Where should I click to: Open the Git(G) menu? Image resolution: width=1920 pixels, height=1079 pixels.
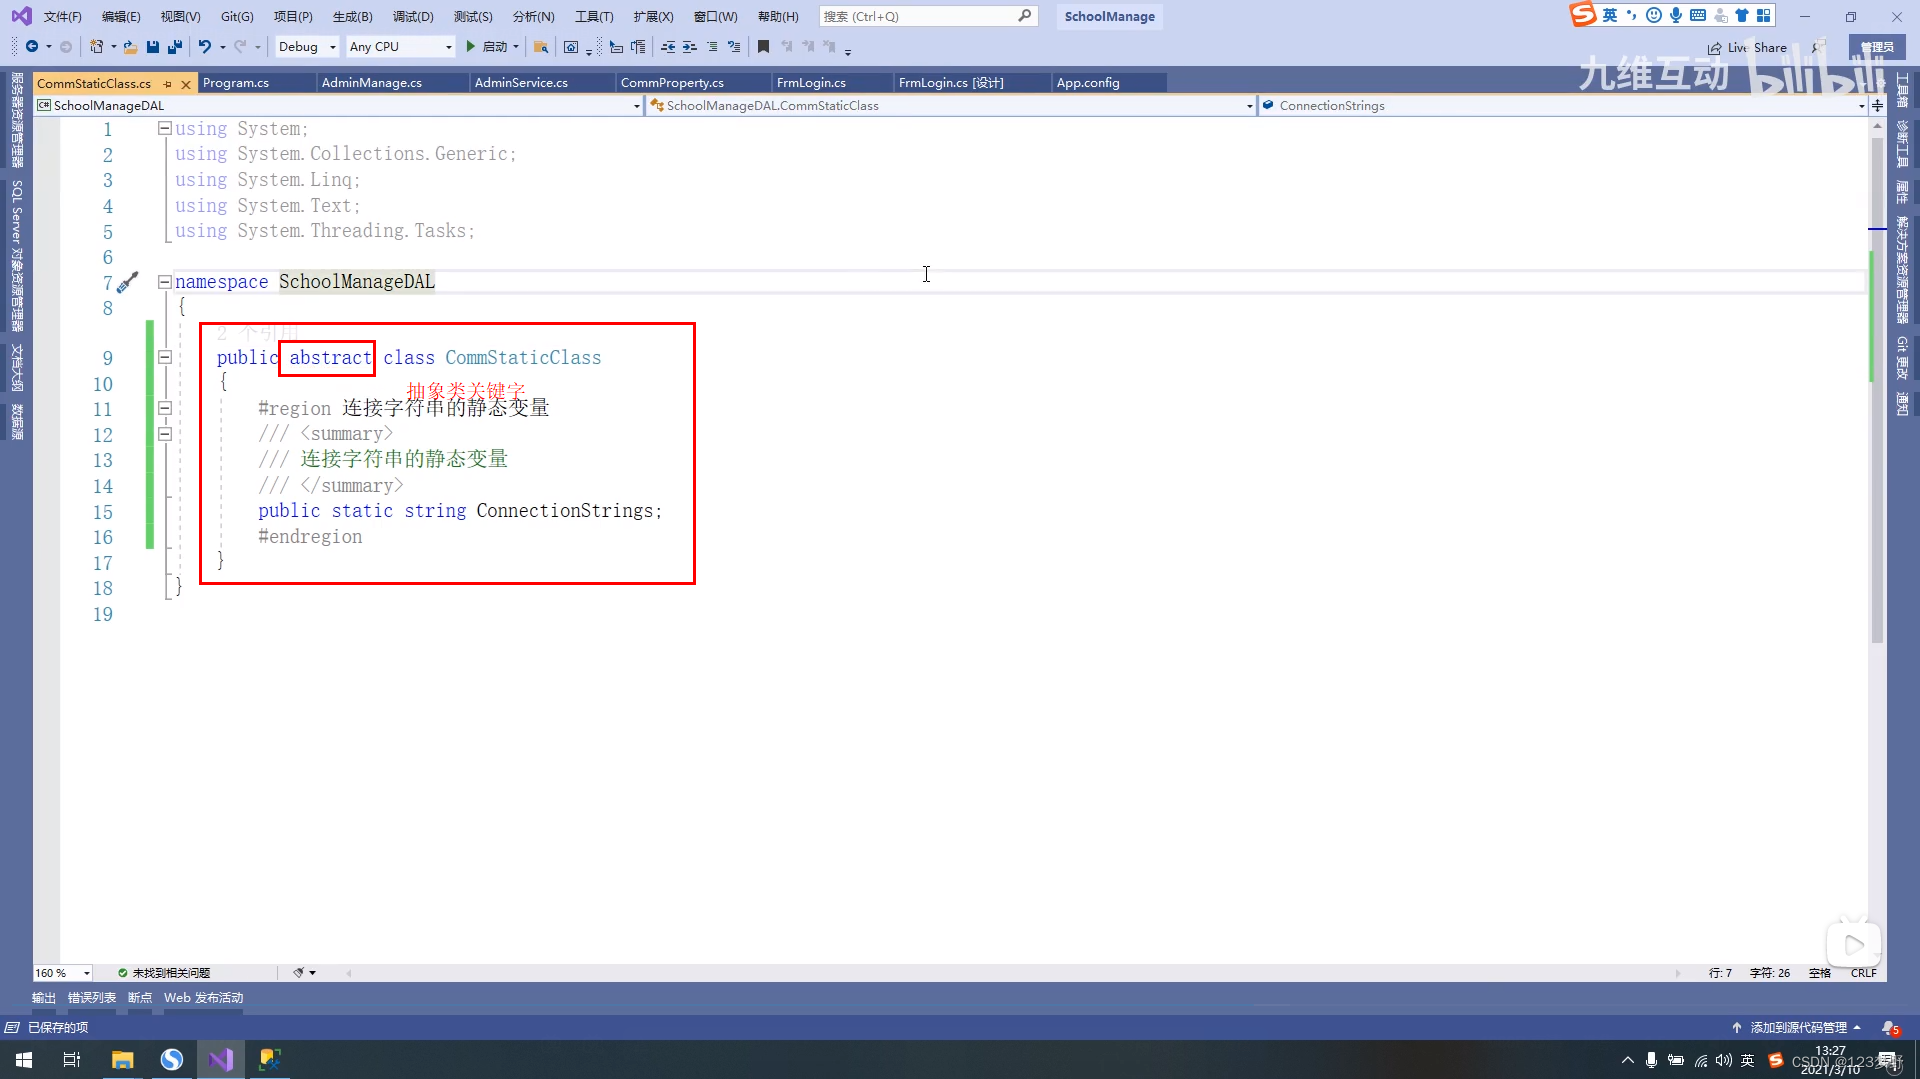coord(237,16)
